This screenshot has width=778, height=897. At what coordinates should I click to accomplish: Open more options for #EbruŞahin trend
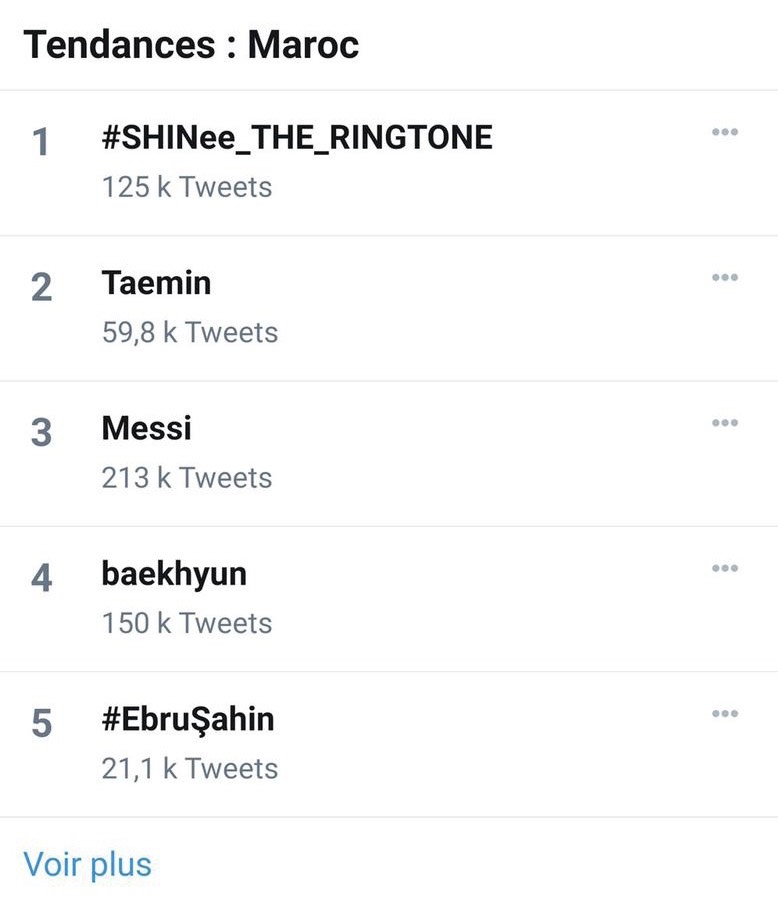point(725,714)
